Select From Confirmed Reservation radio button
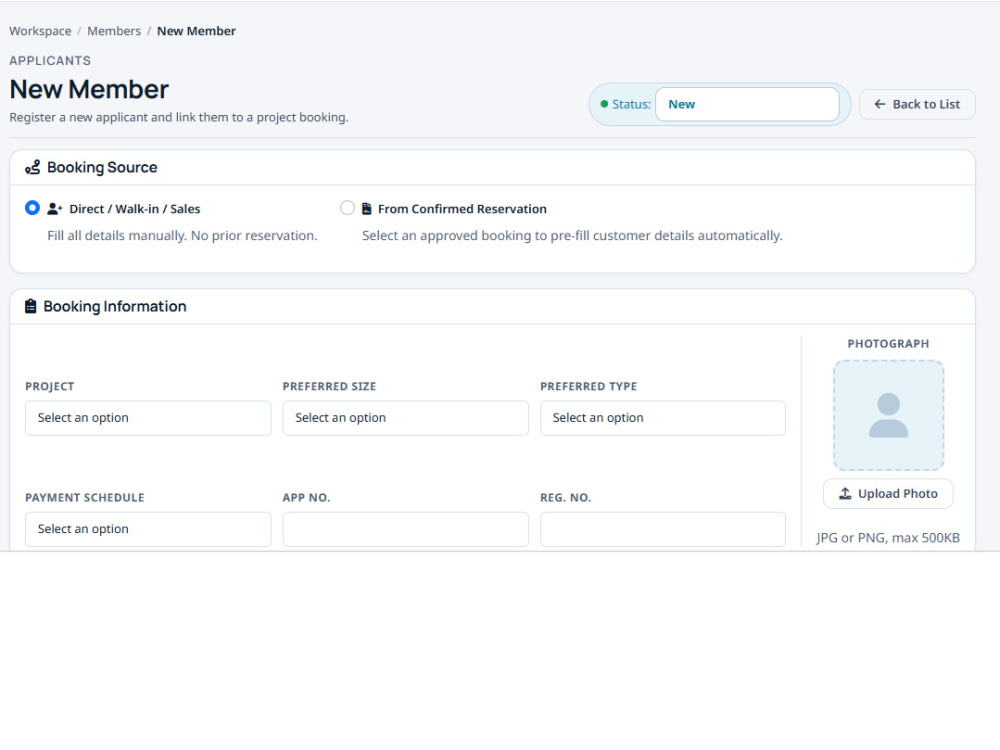The height and width of the screenshot is (750, 1000). point(347,208)
